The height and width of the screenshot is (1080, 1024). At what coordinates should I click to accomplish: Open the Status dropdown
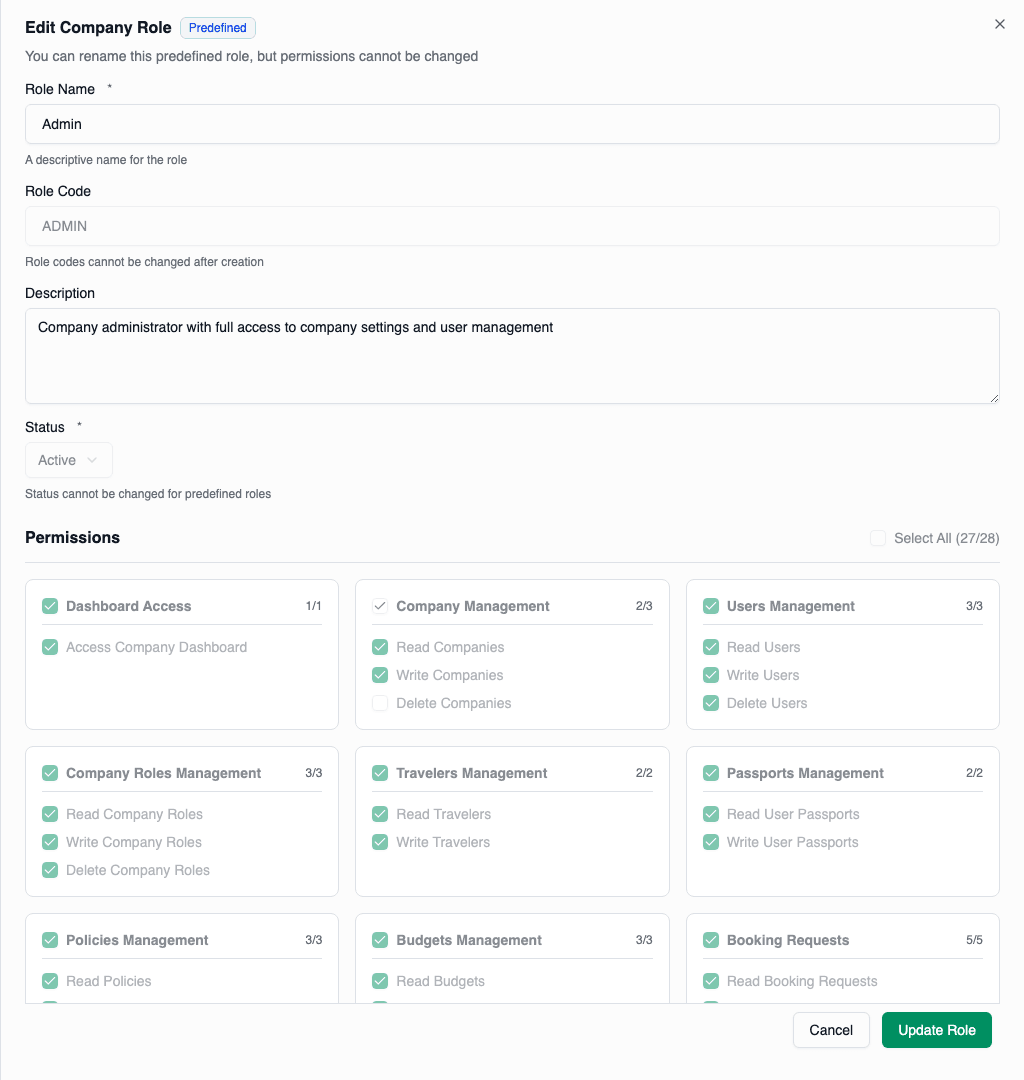68,459
